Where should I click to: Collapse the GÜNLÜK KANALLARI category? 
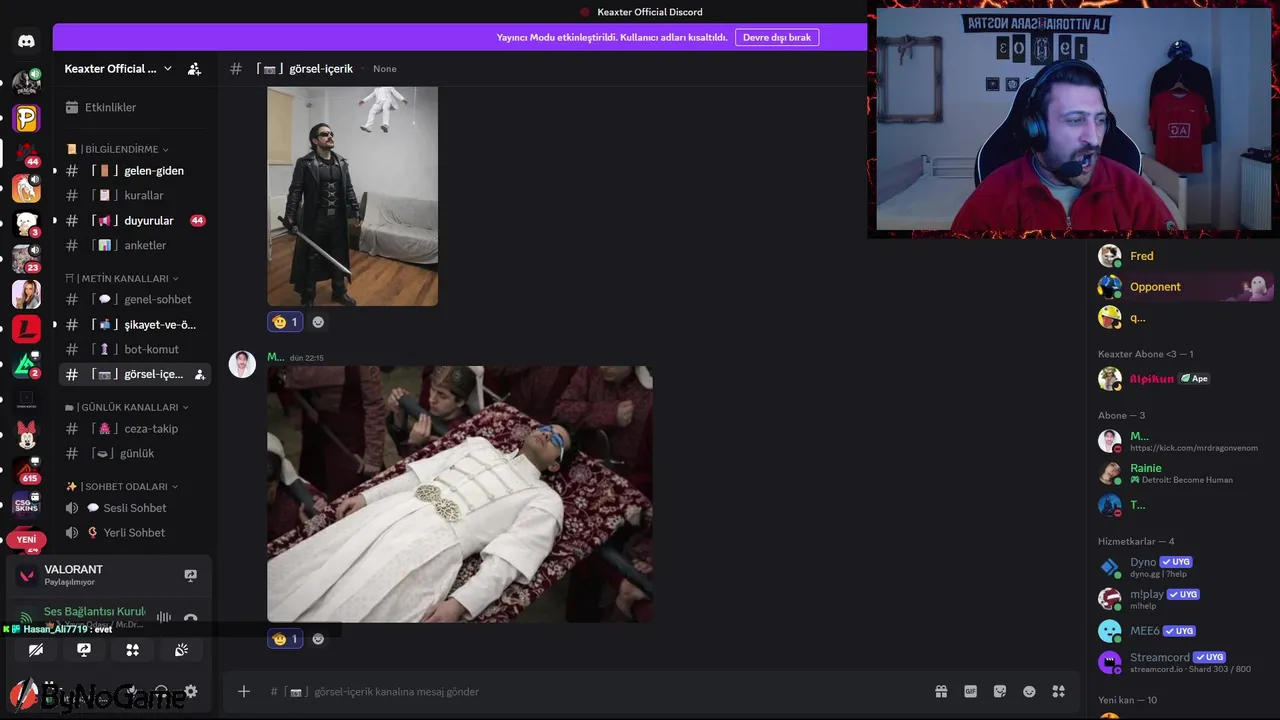tap(127, 407)
